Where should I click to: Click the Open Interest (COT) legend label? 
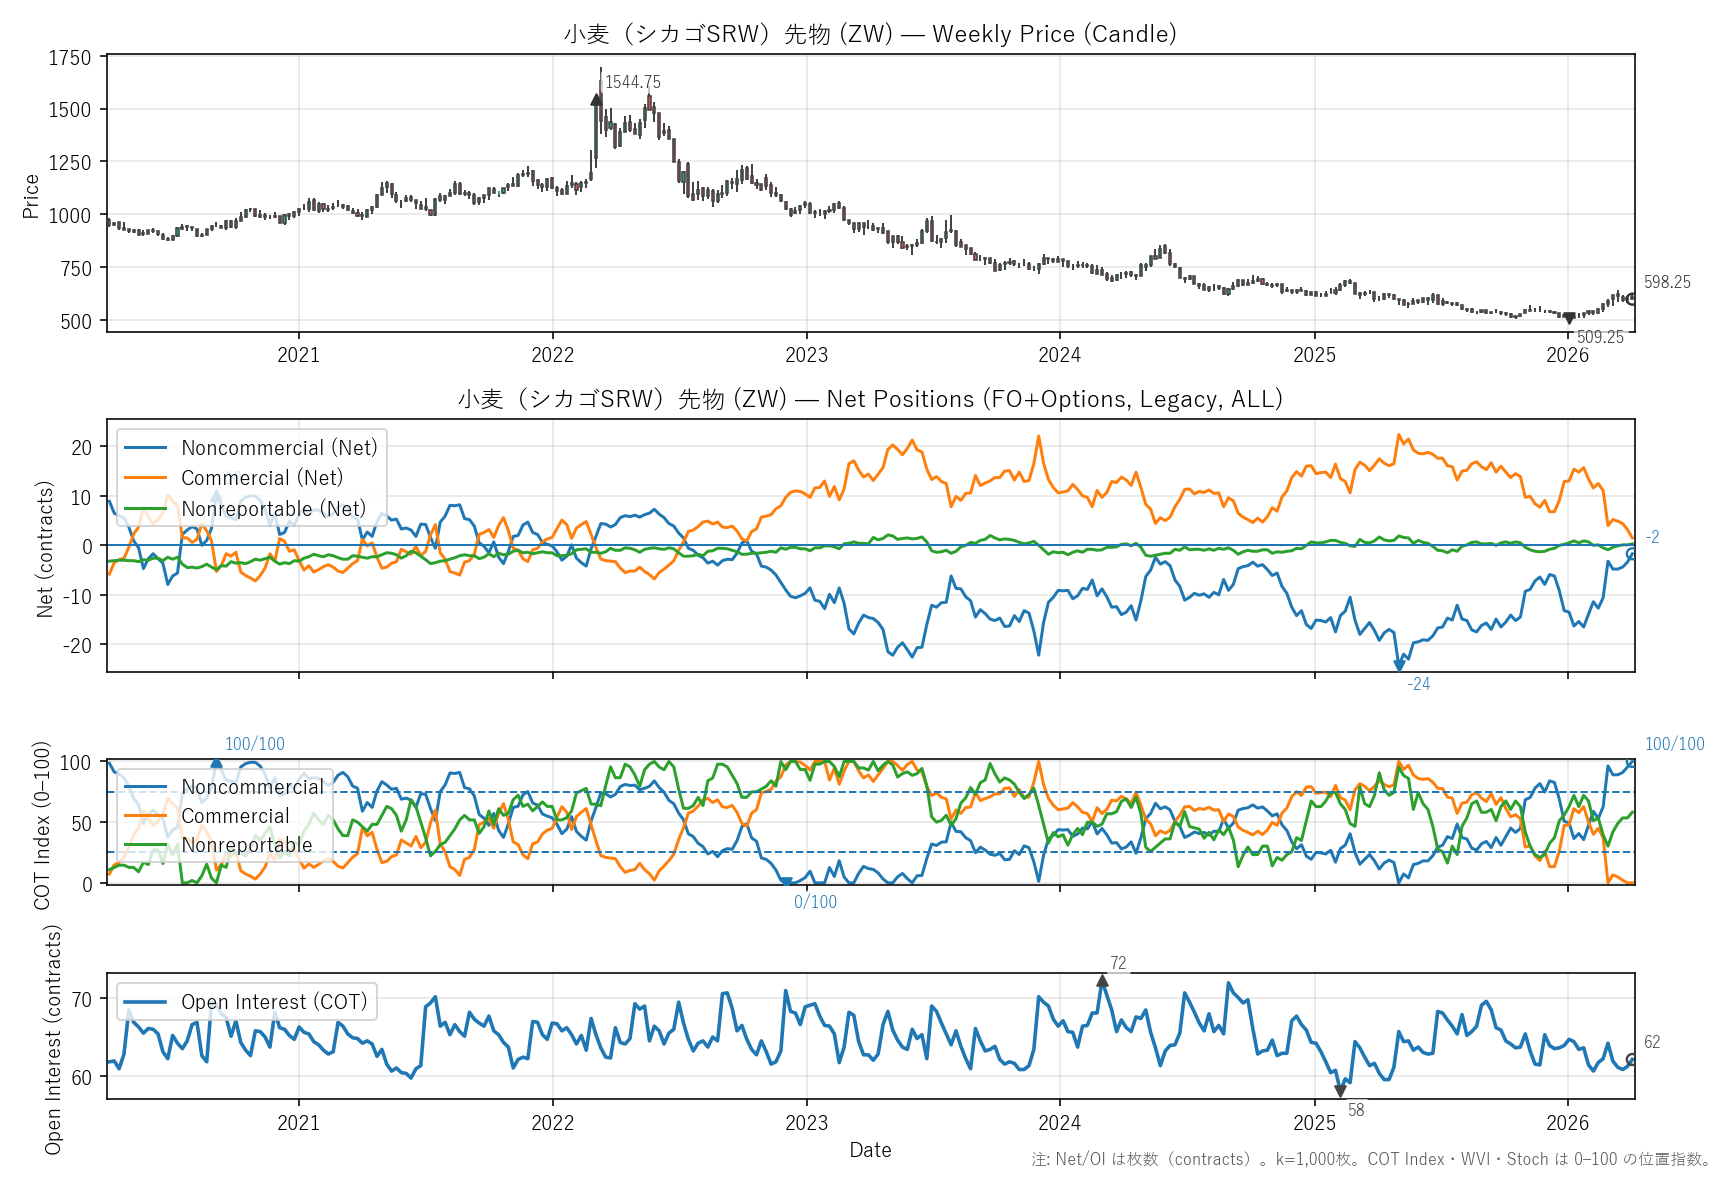273,1002
